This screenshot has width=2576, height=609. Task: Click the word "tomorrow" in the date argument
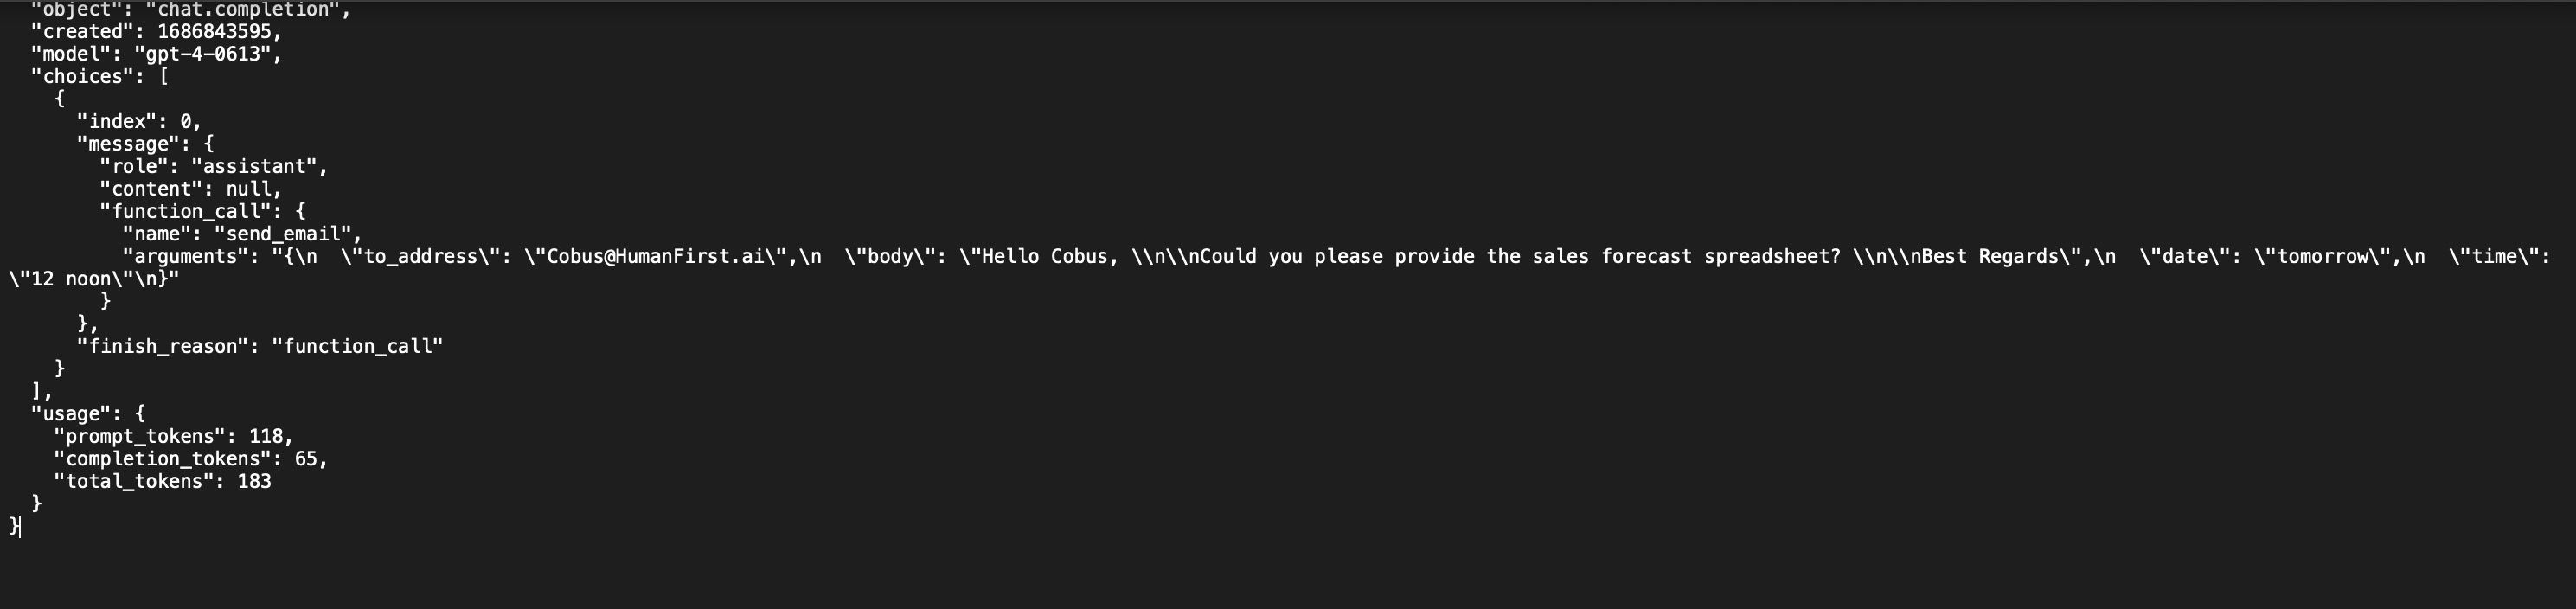point(2322,257)
